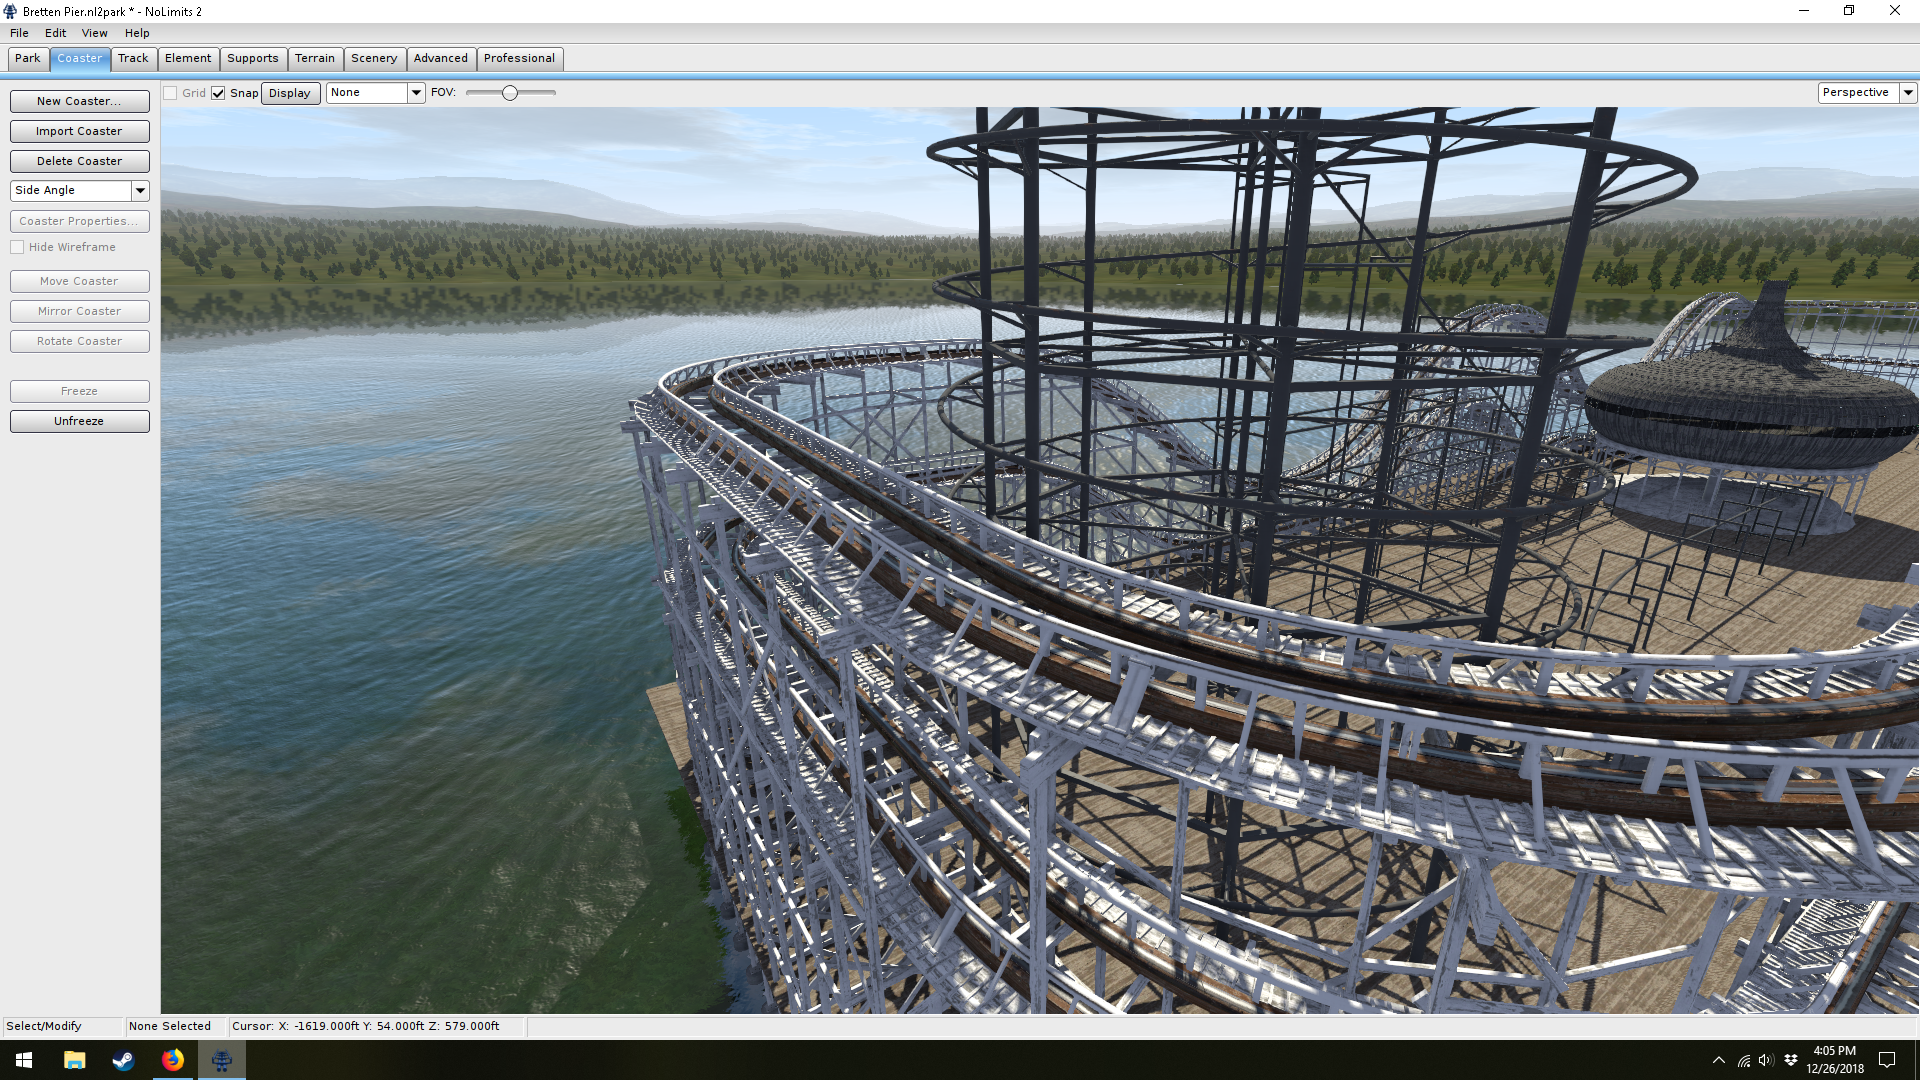Show hidden system tray icons
The height and width of the screenshot is (1080, 1920).
pyautogui.click(x=1718, y=1060)
